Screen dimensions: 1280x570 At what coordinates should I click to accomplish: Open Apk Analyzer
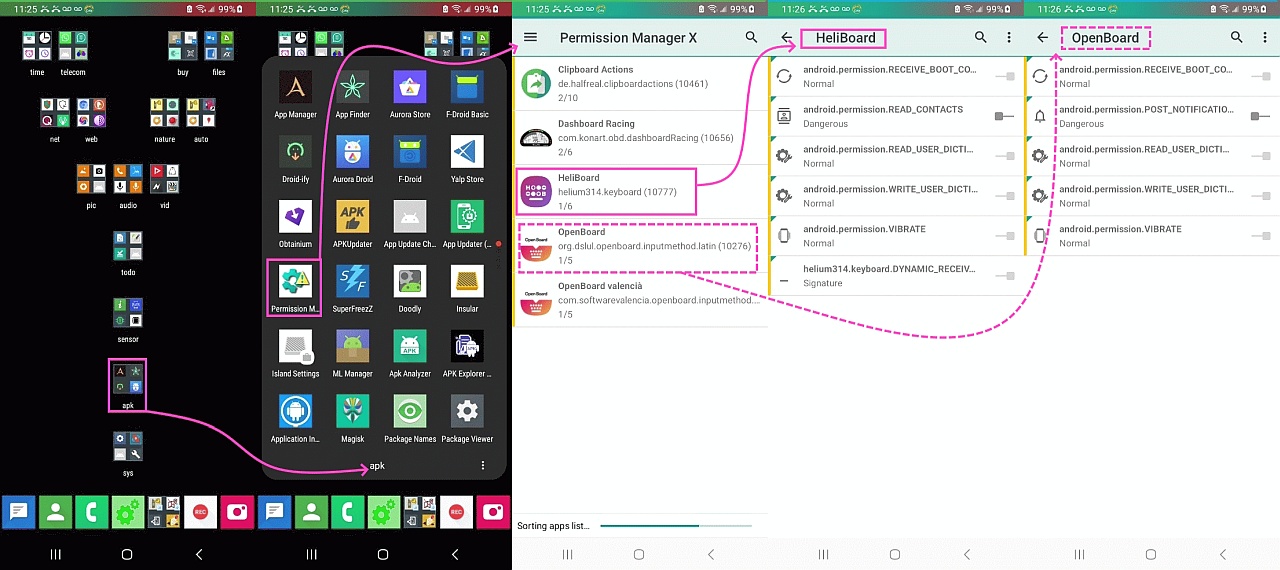(x=410, y=347)
